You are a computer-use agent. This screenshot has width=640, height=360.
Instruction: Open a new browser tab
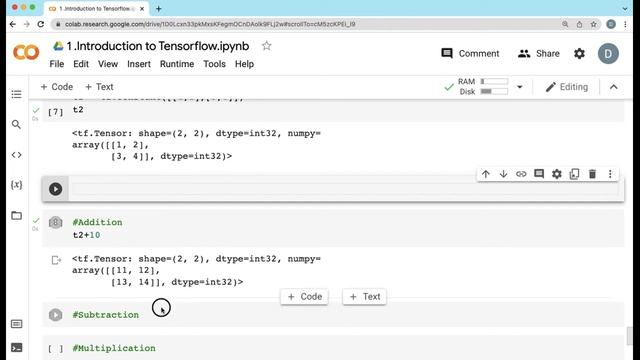click(x=159, y=9)
